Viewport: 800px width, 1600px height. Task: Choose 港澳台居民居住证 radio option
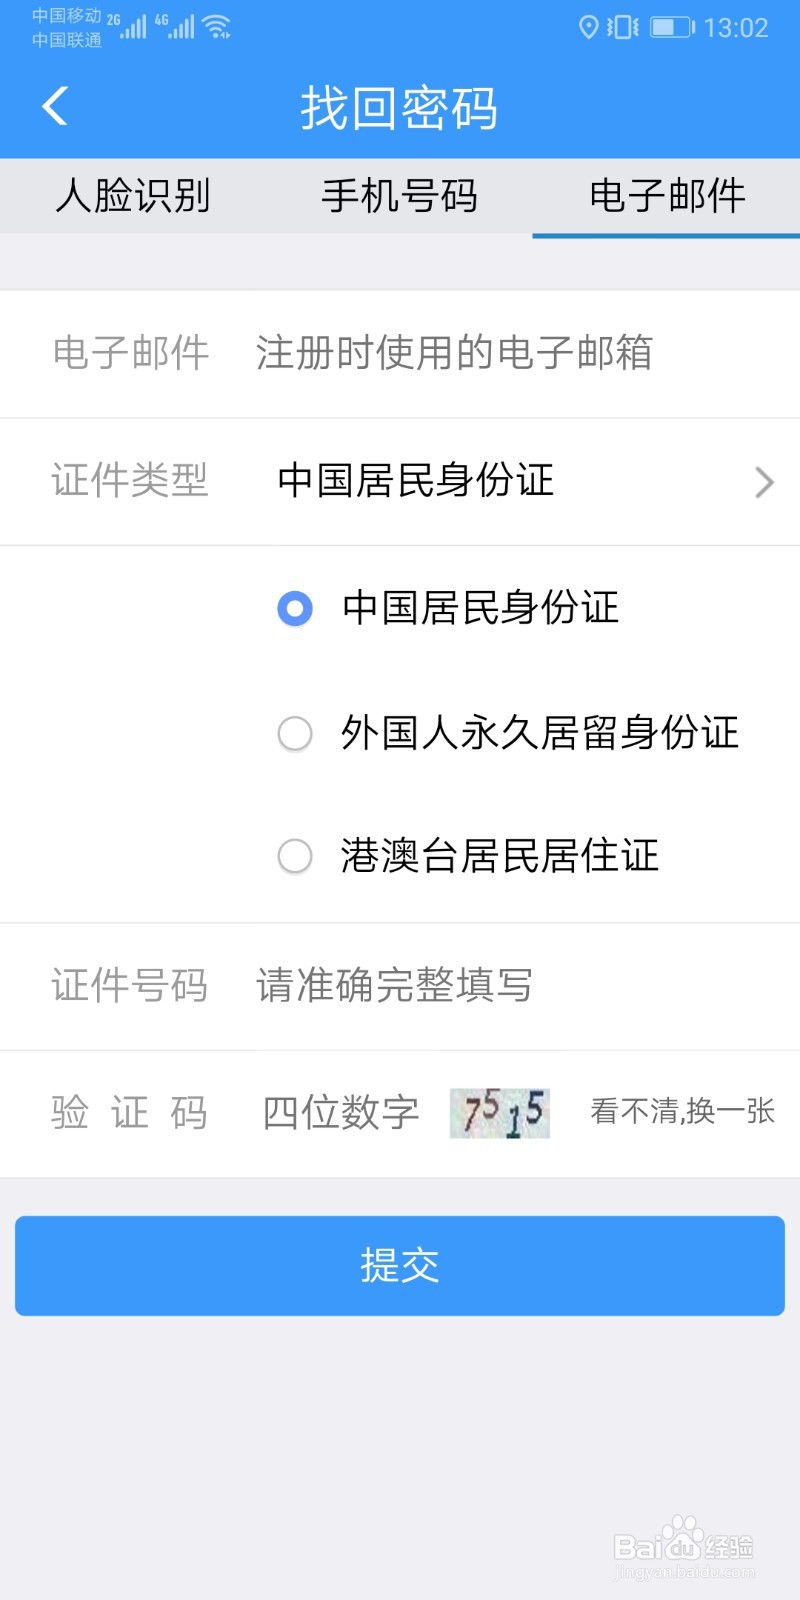(295, 856)
